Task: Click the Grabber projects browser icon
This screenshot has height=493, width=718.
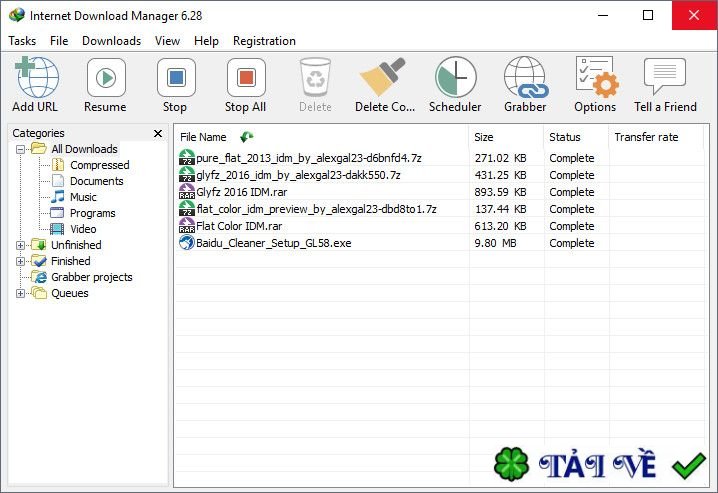Action: (x=39, y=276)
